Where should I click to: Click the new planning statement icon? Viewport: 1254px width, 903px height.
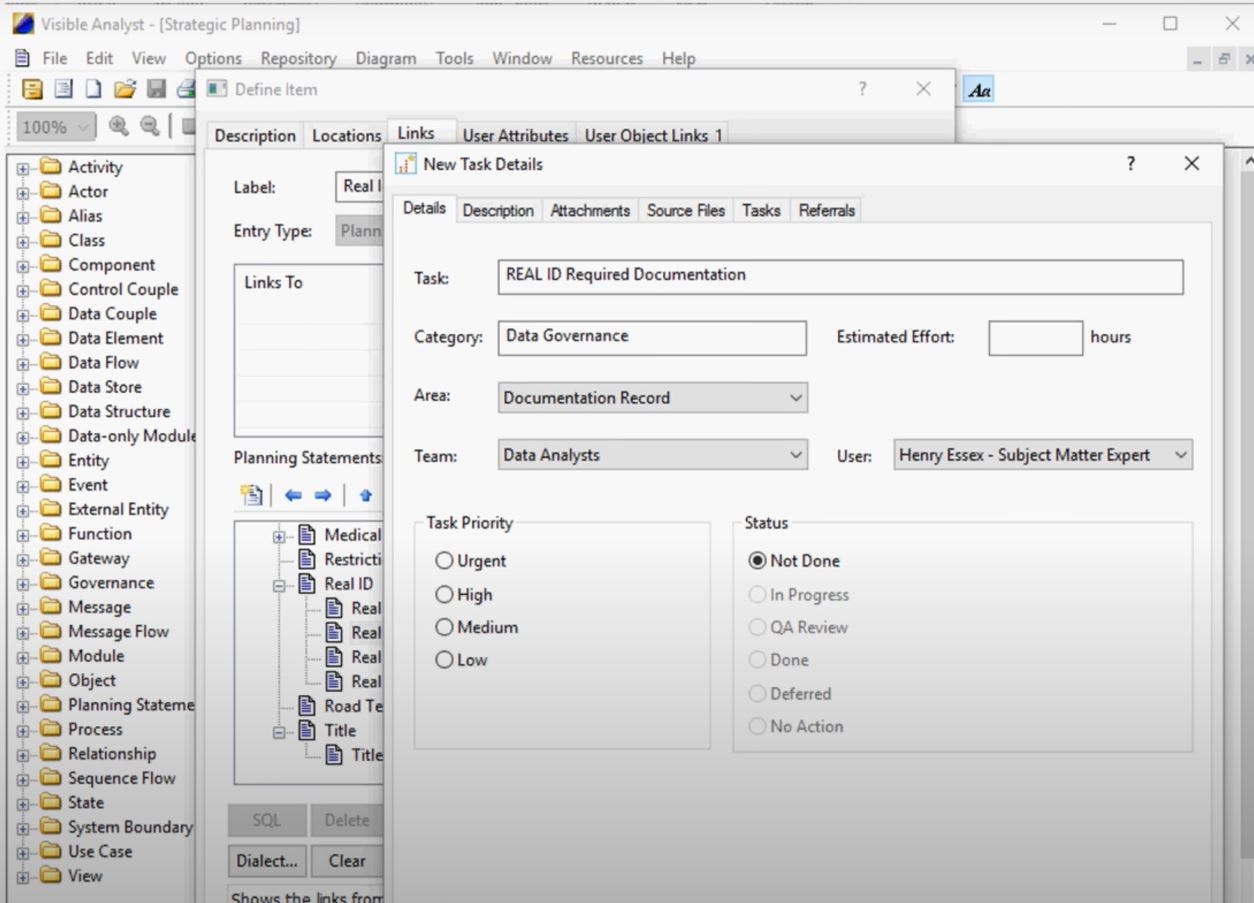tap(251, 495)
